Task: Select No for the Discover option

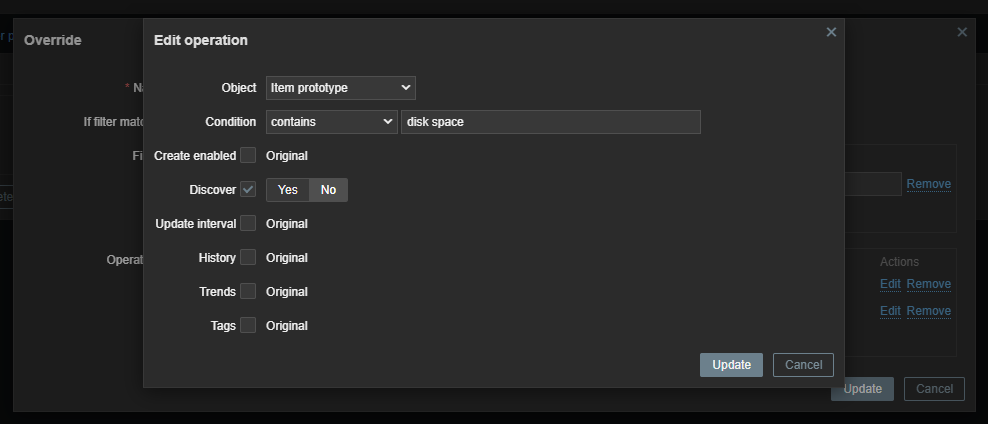Action: [x=328, y=190]
